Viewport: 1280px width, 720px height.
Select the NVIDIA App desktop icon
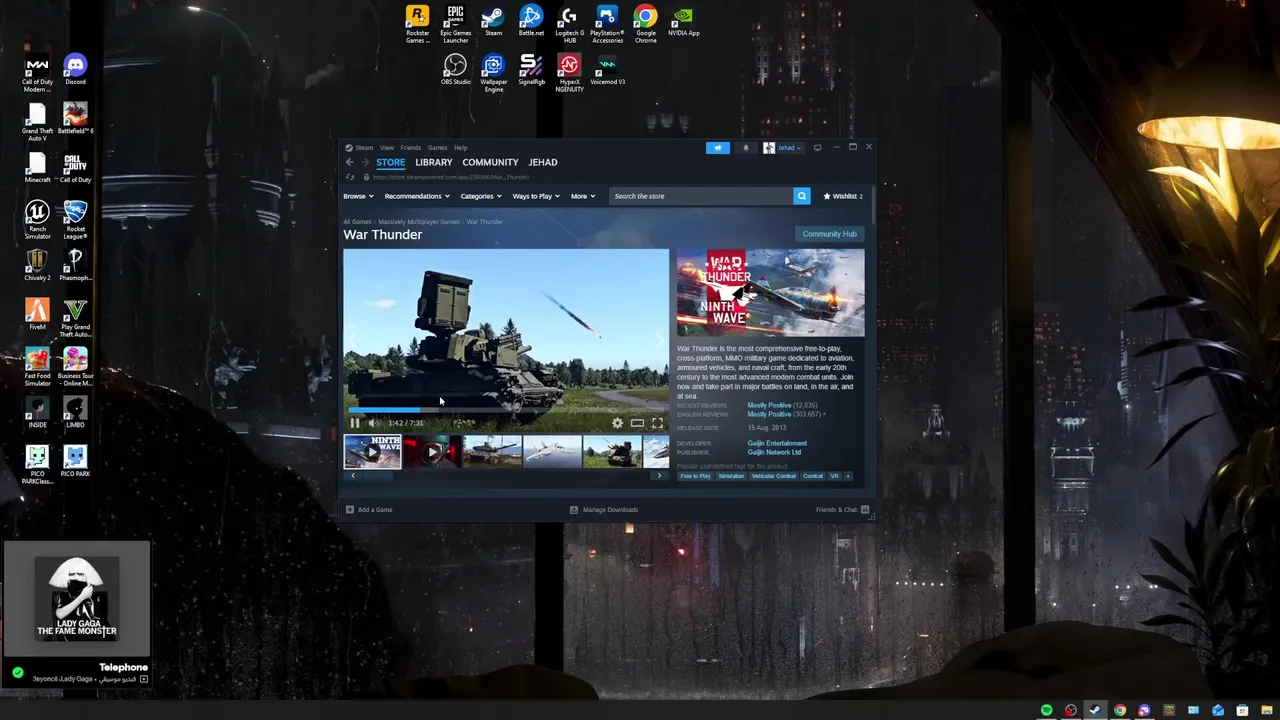pyautogui.click(x=683, y=21)
